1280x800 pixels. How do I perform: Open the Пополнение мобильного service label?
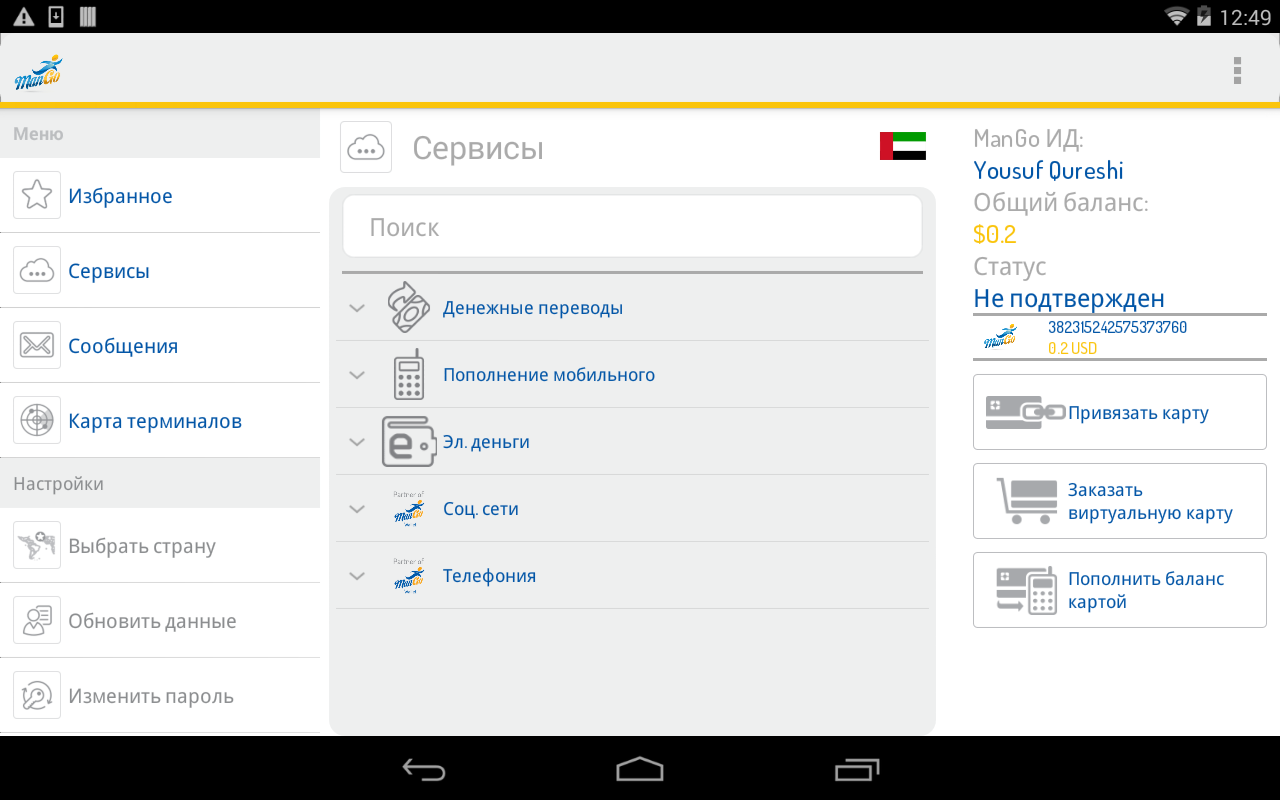(549, 374)
